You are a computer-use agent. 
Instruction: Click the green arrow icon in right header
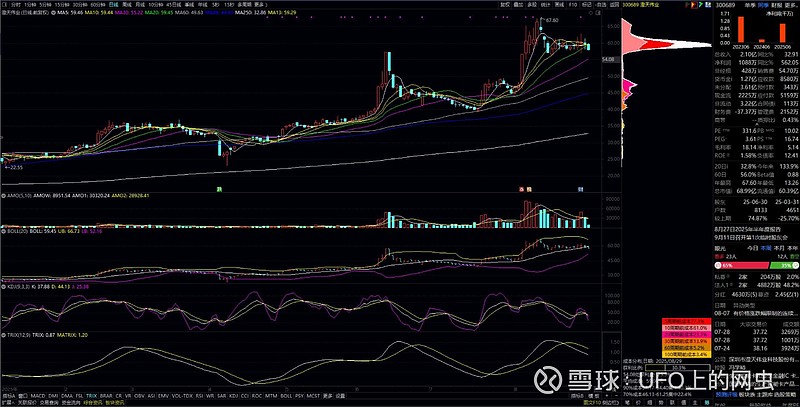click(x=701, y=4)
